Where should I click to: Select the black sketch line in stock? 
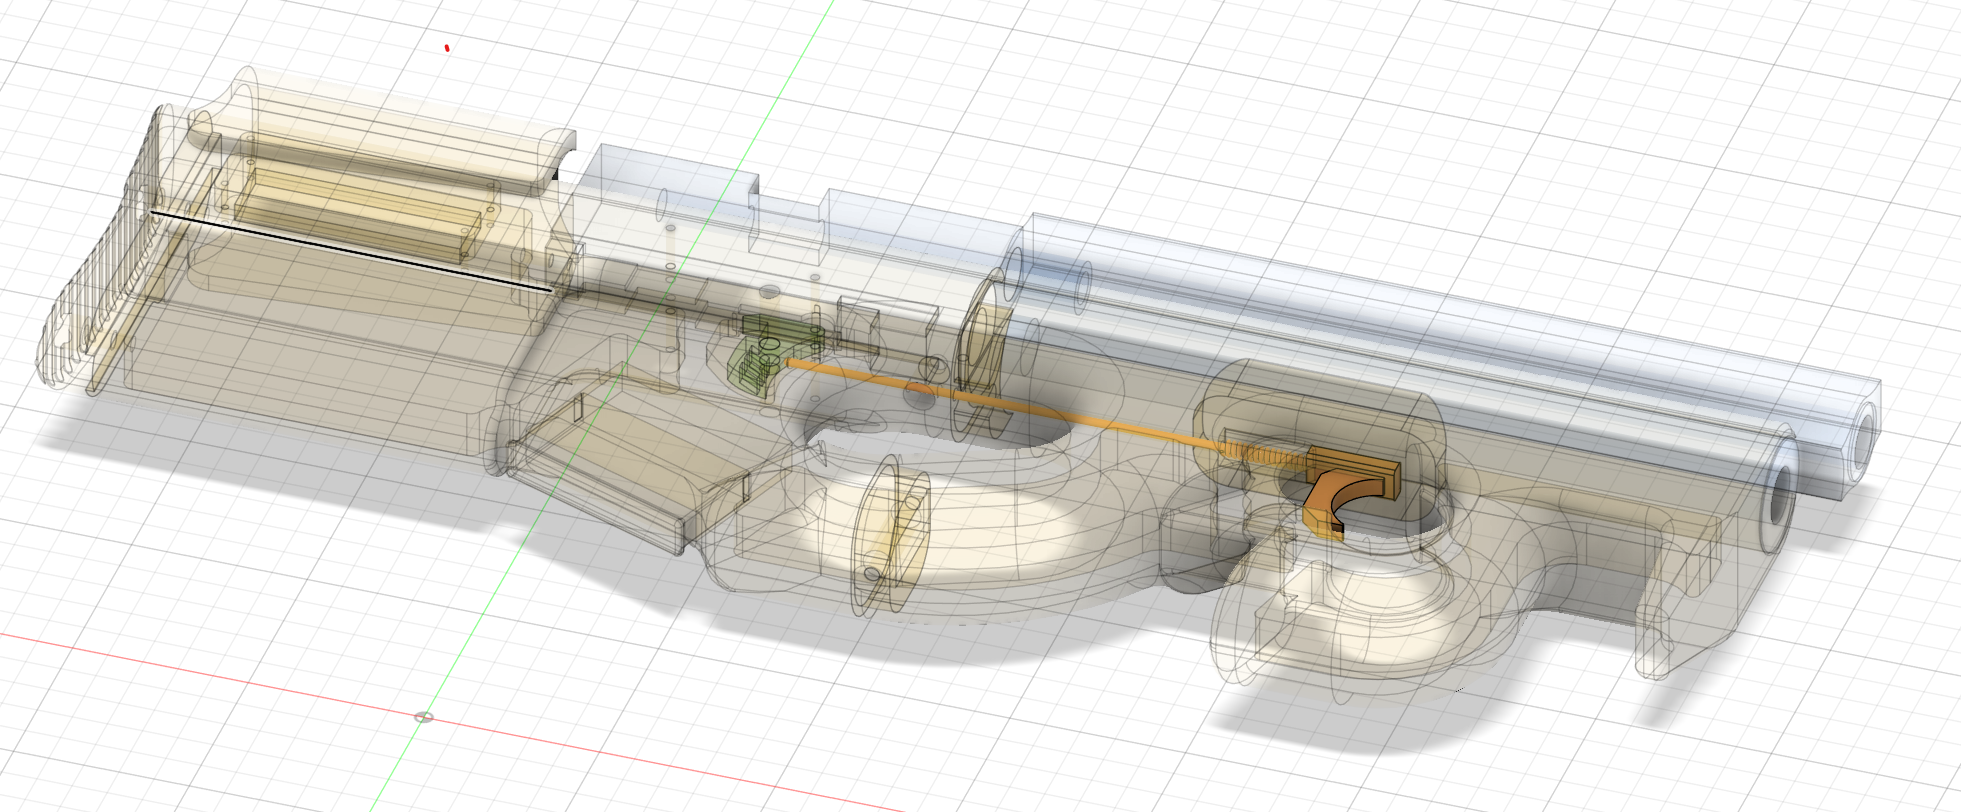(351, 251)
